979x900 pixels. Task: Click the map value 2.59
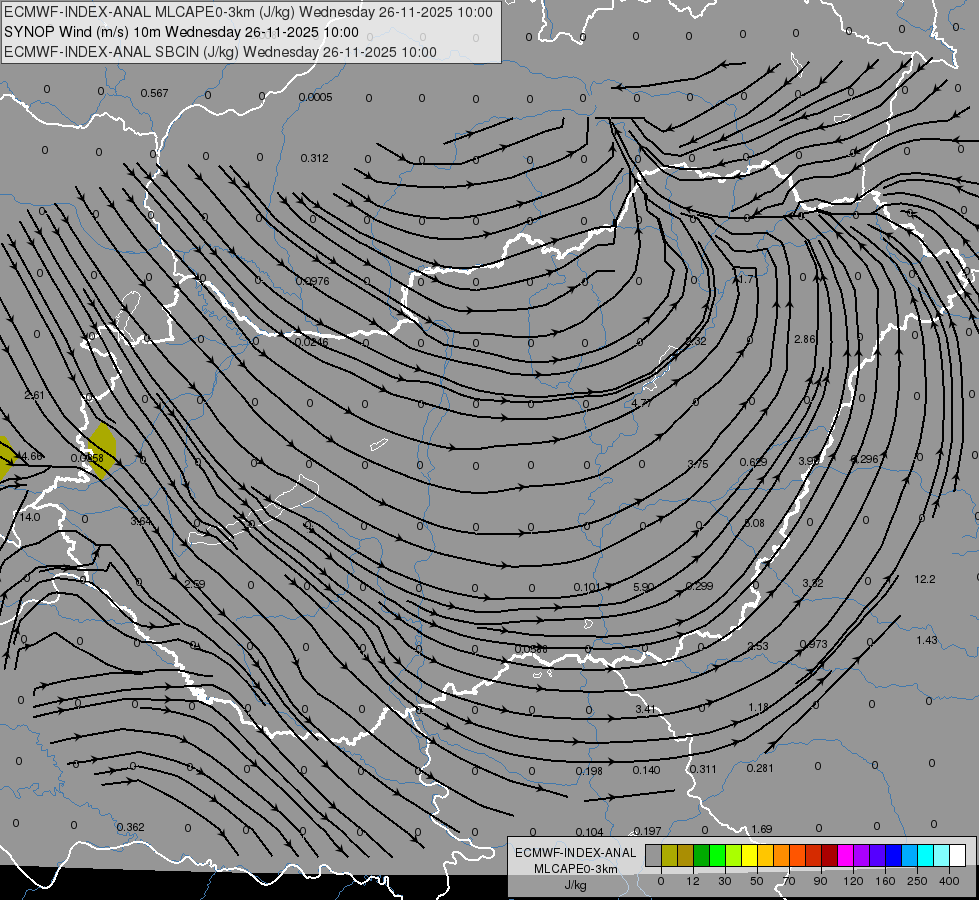point(195,584)
